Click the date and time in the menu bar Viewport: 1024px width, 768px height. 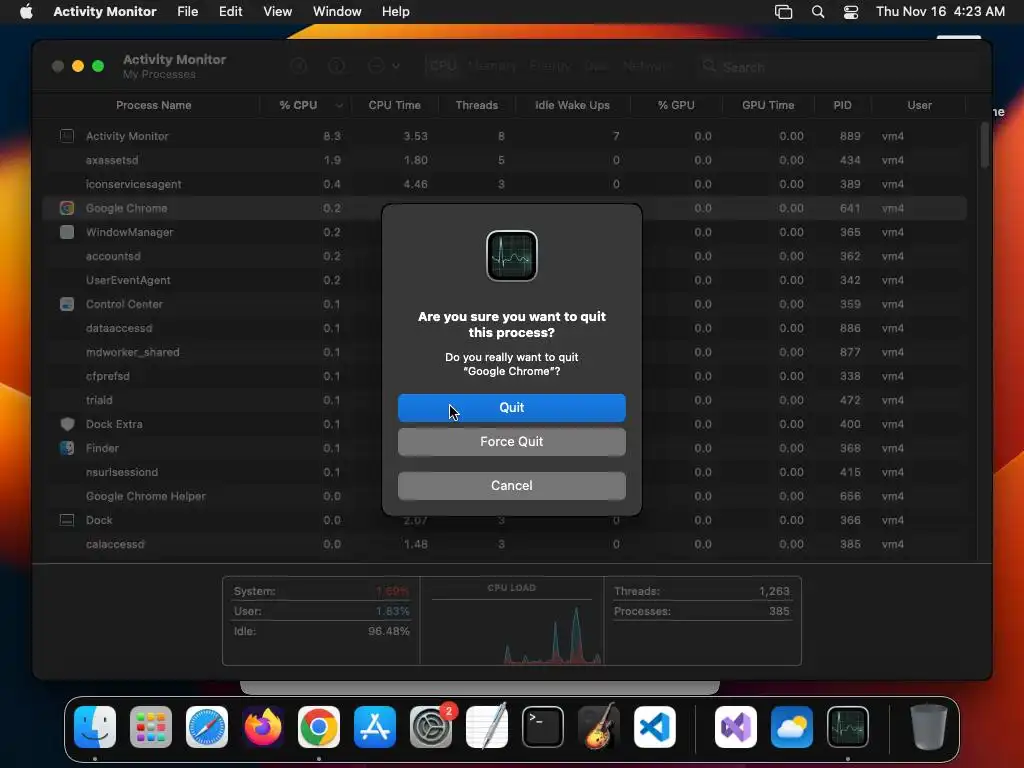point(940,12)
